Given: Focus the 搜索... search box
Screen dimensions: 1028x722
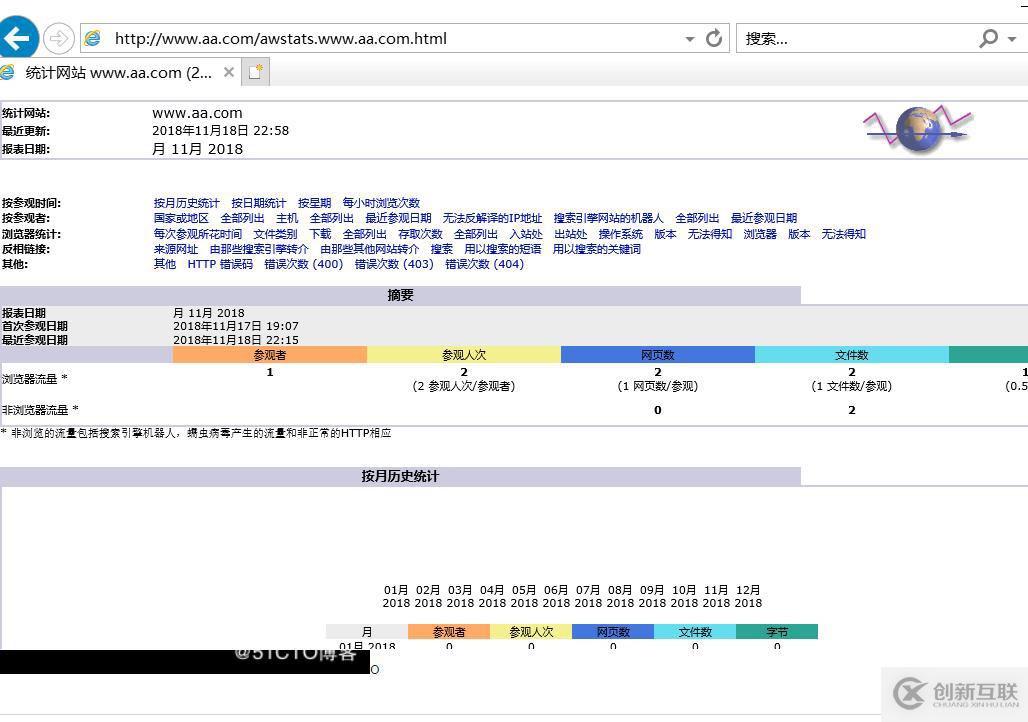Looking at the screenshot, I should pyautogui.click(x=856, y=39).
